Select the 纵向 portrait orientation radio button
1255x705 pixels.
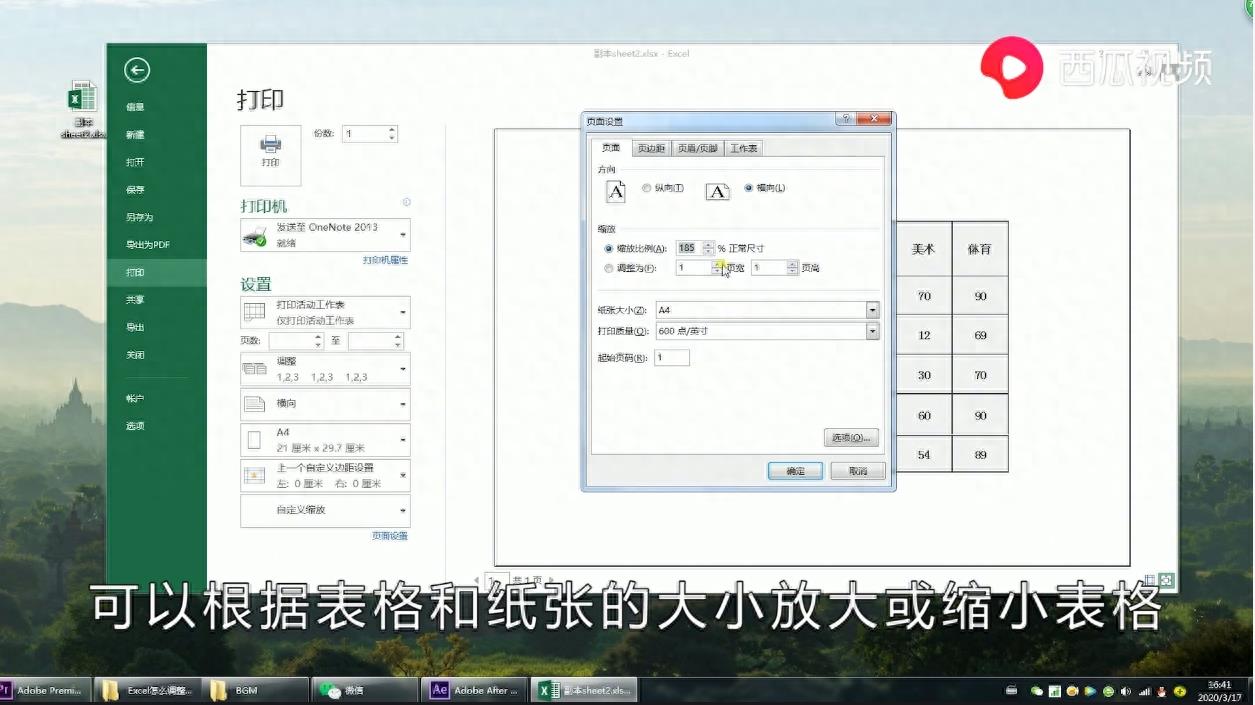pos(646,189)
